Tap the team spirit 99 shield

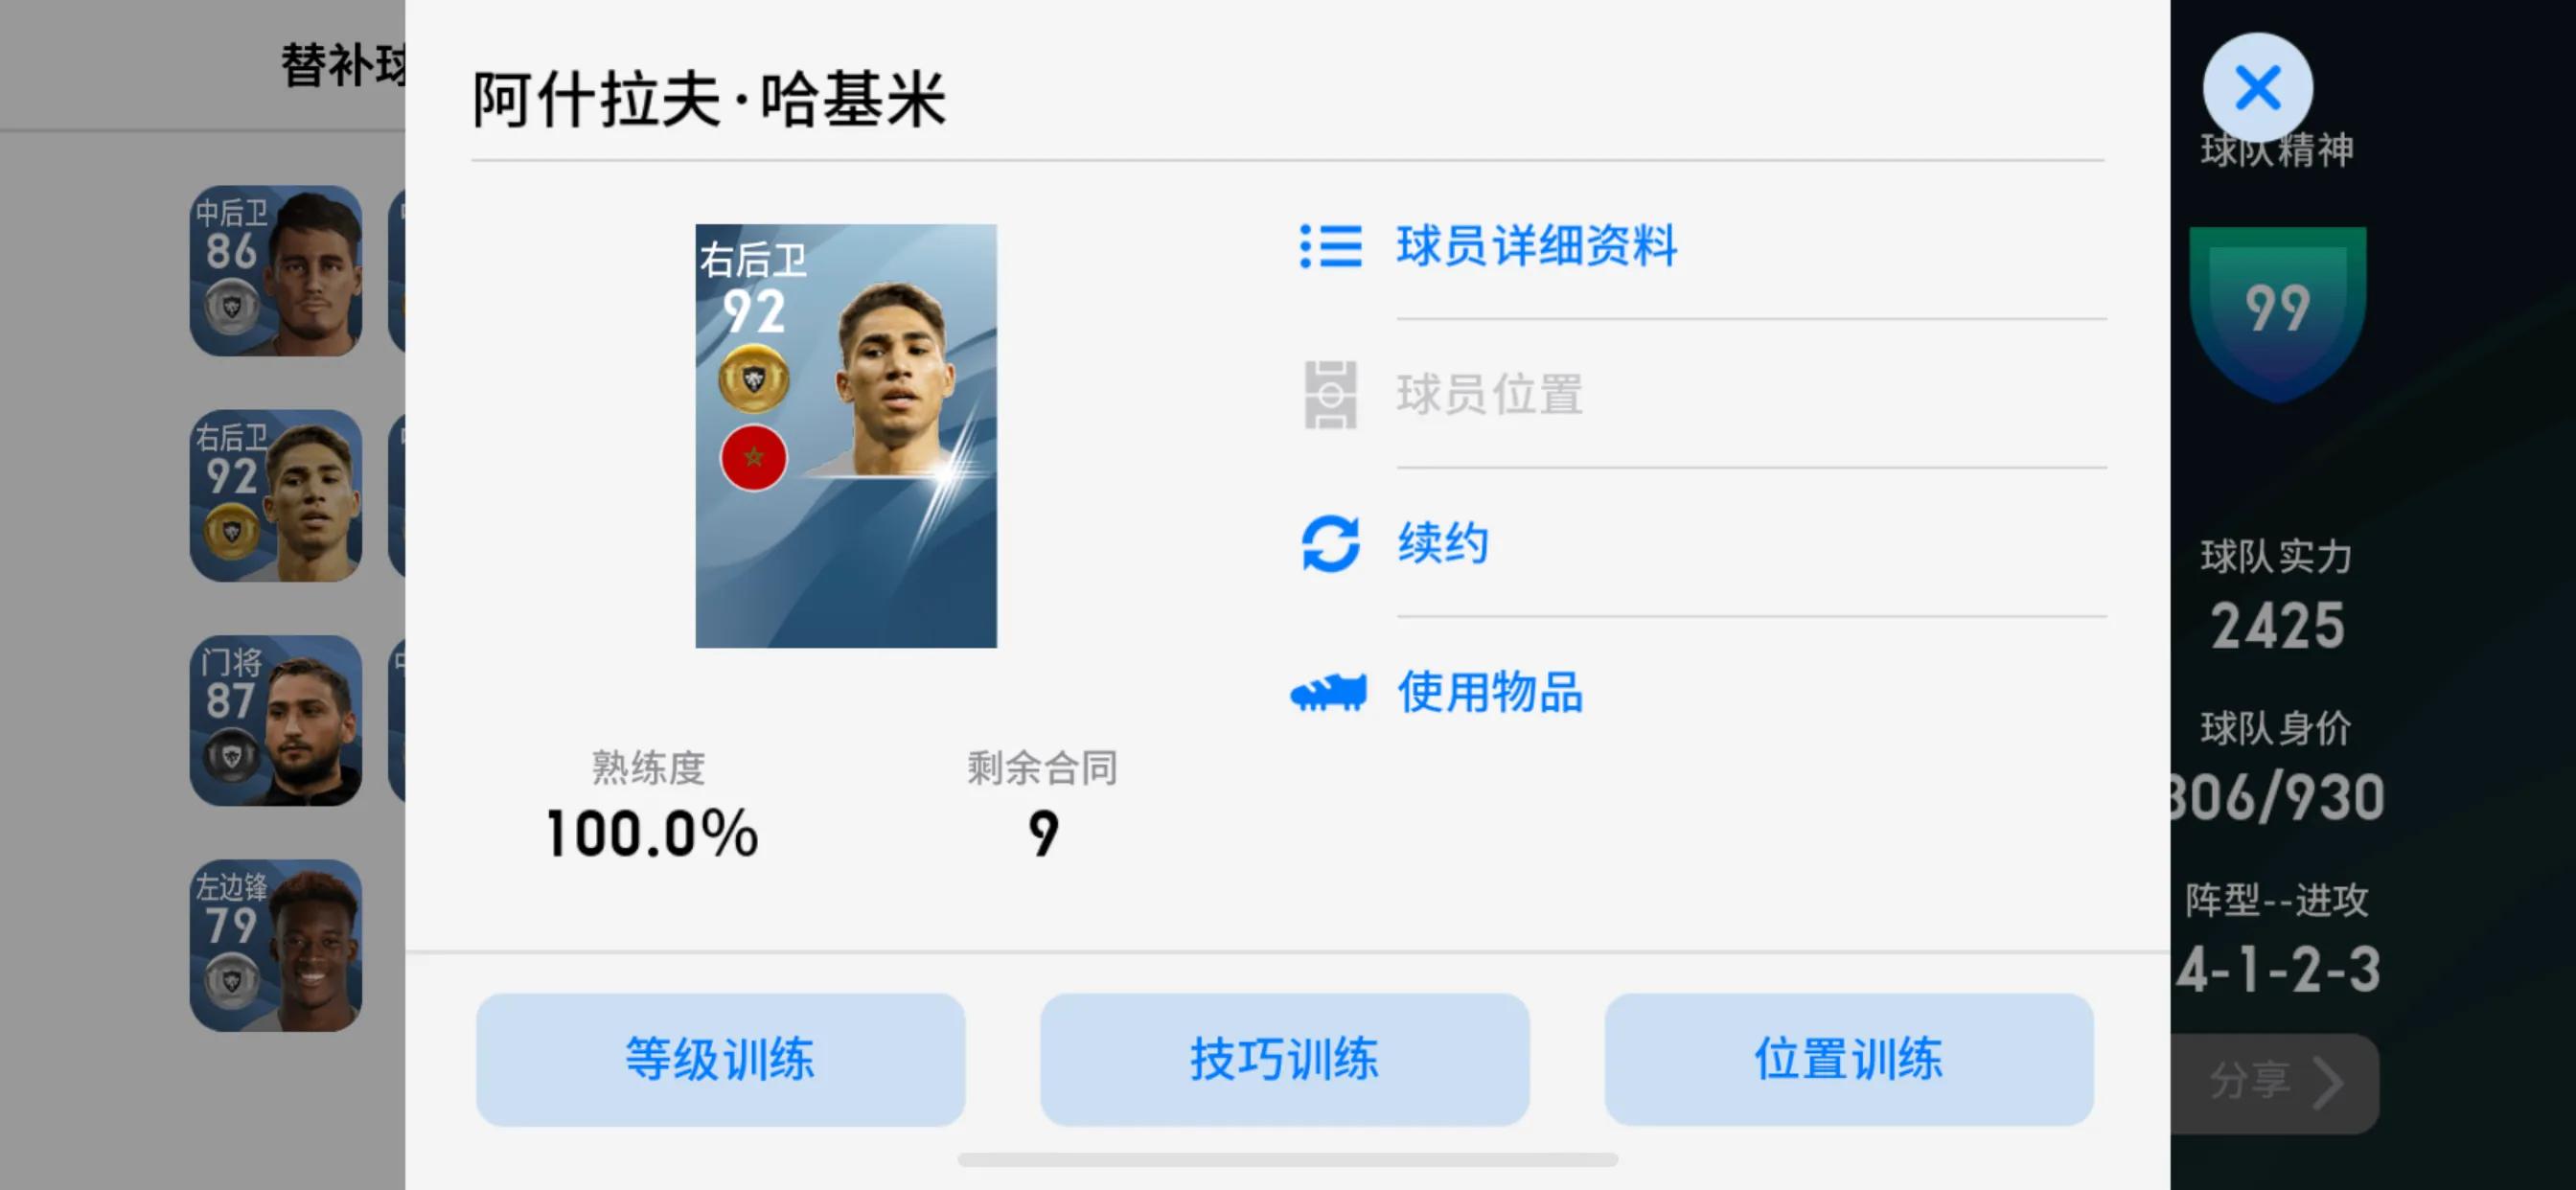point(2277,314)
